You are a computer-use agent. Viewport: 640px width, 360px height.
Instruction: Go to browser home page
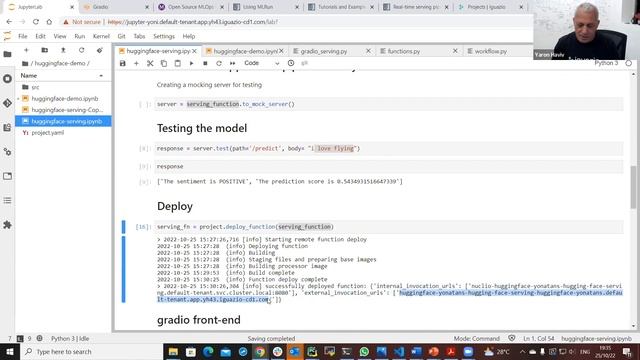coord(49,22)
